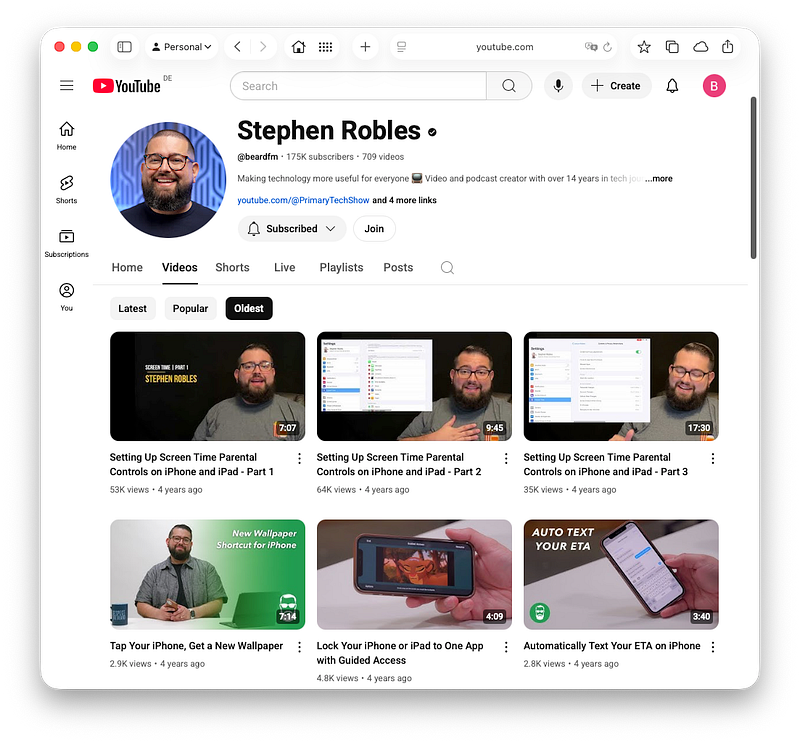Toggle the Safari sidebar icon
Image resolution: width=800 pixels, height=743 pixels.
124,47
